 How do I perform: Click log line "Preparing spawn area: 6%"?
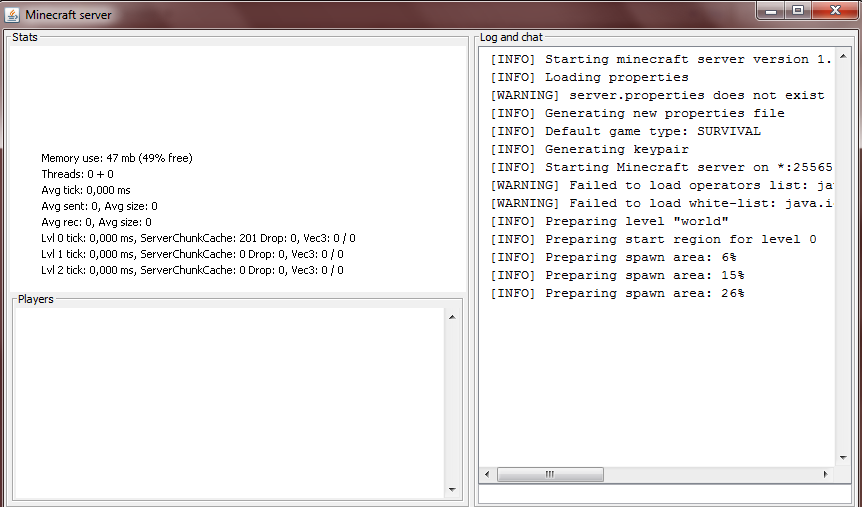click(x=614, y=258)
